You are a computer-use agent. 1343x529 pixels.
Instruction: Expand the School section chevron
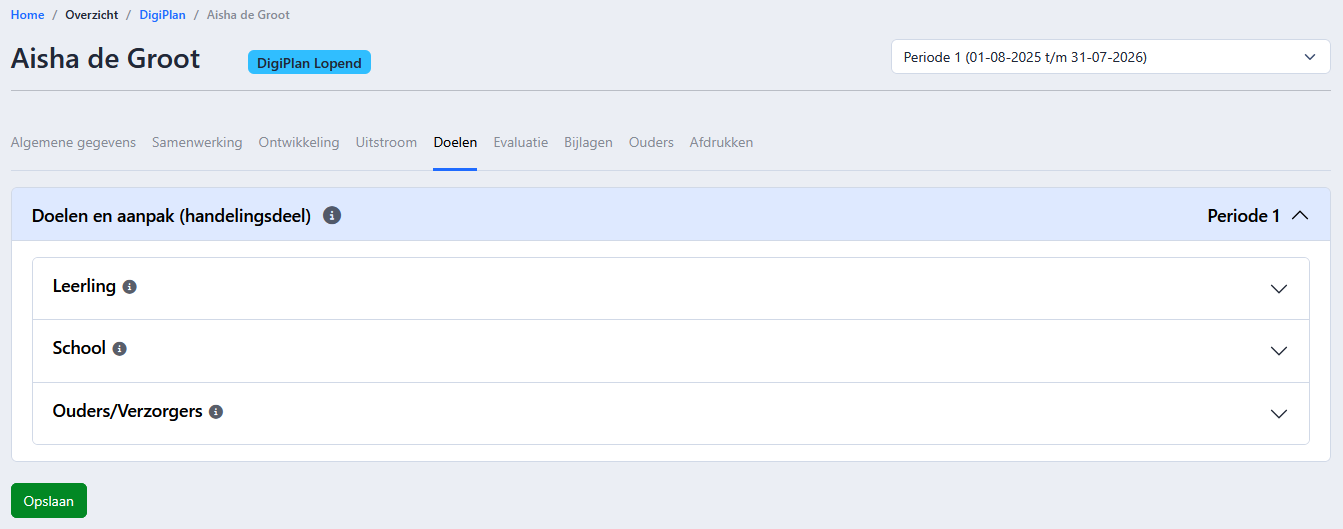coord(1278,351)
